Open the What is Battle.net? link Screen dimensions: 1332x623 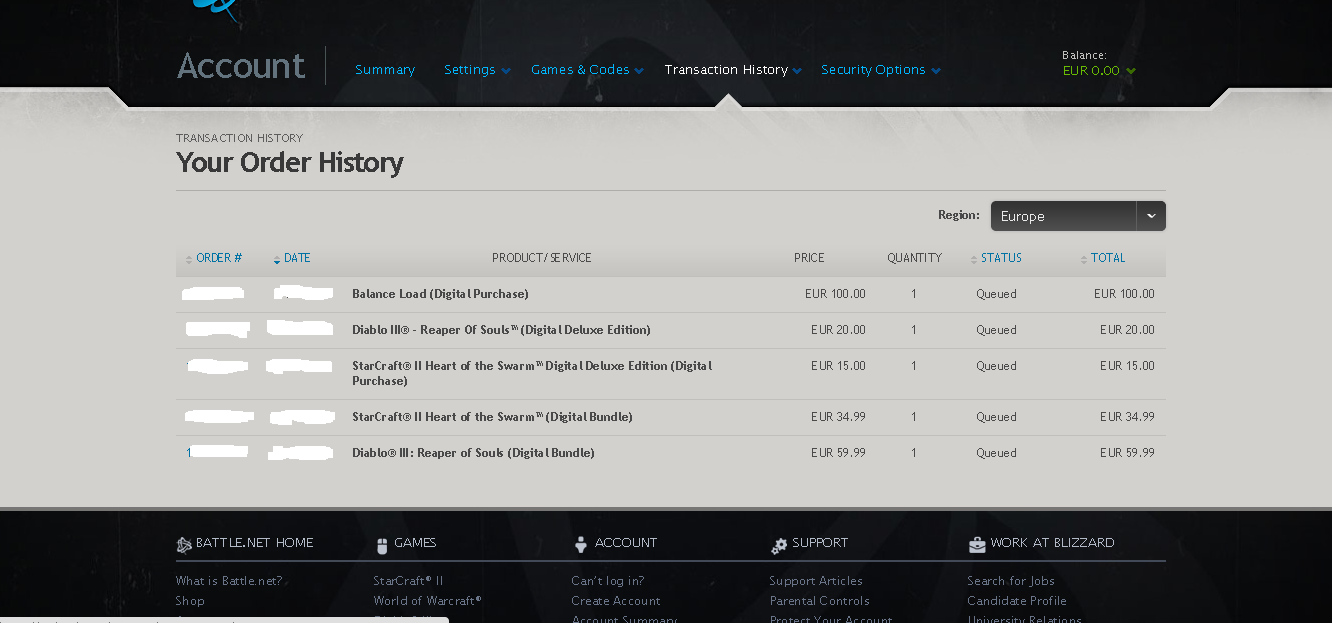229,581
